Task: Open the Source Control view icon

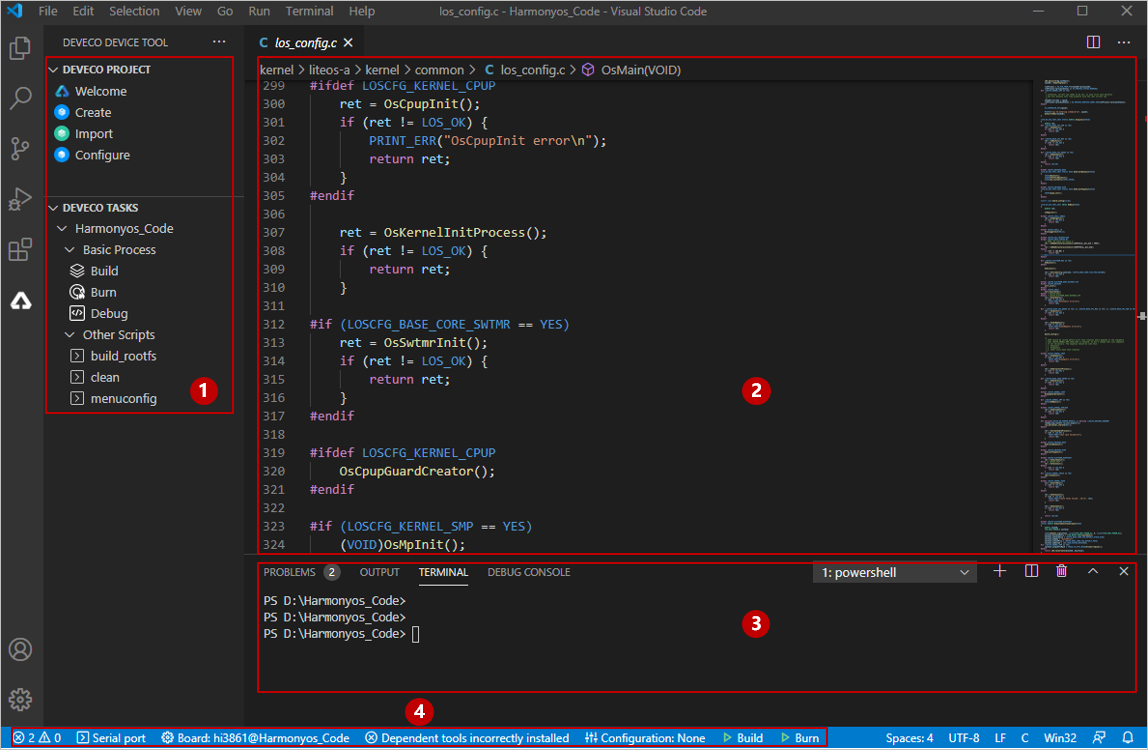Action: [x=20, y=149]
